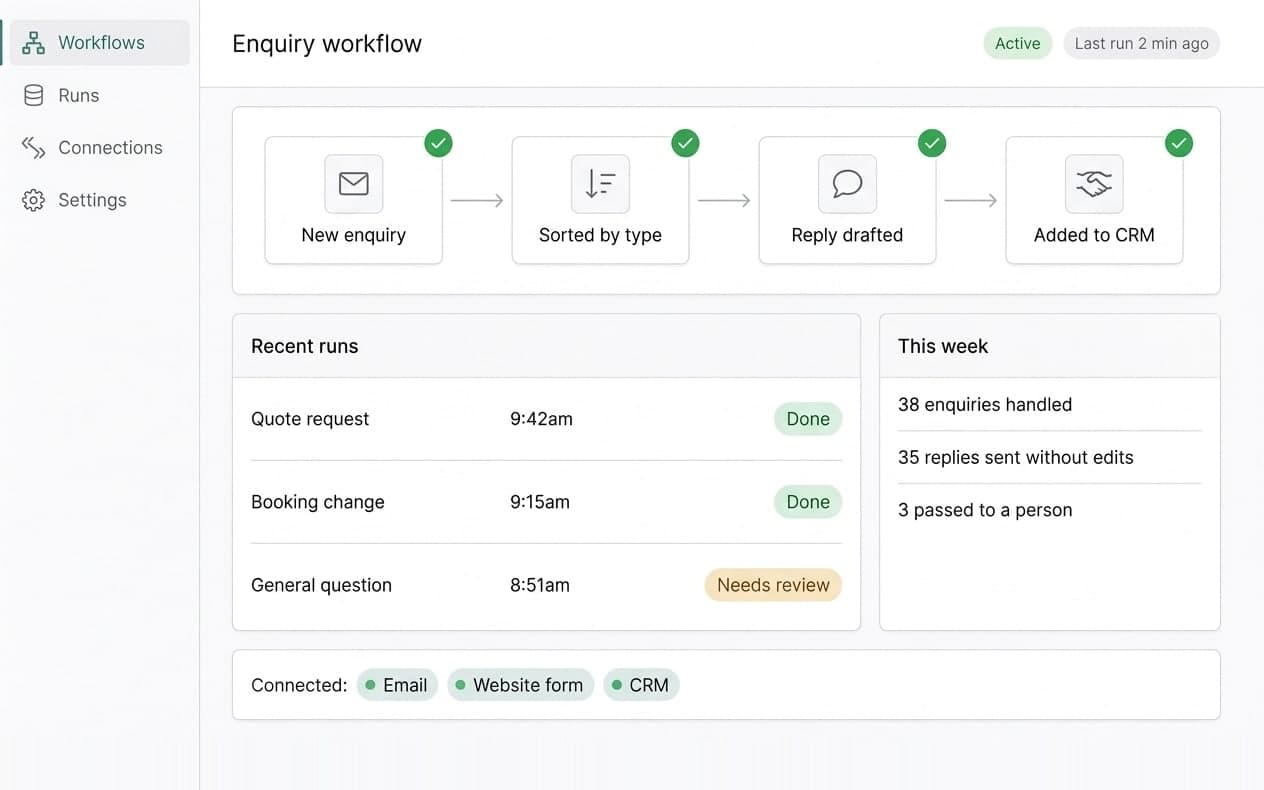1264x790 pixels.
Task: Open the Workflows sidebar item
Action: [x=99, y=43]
